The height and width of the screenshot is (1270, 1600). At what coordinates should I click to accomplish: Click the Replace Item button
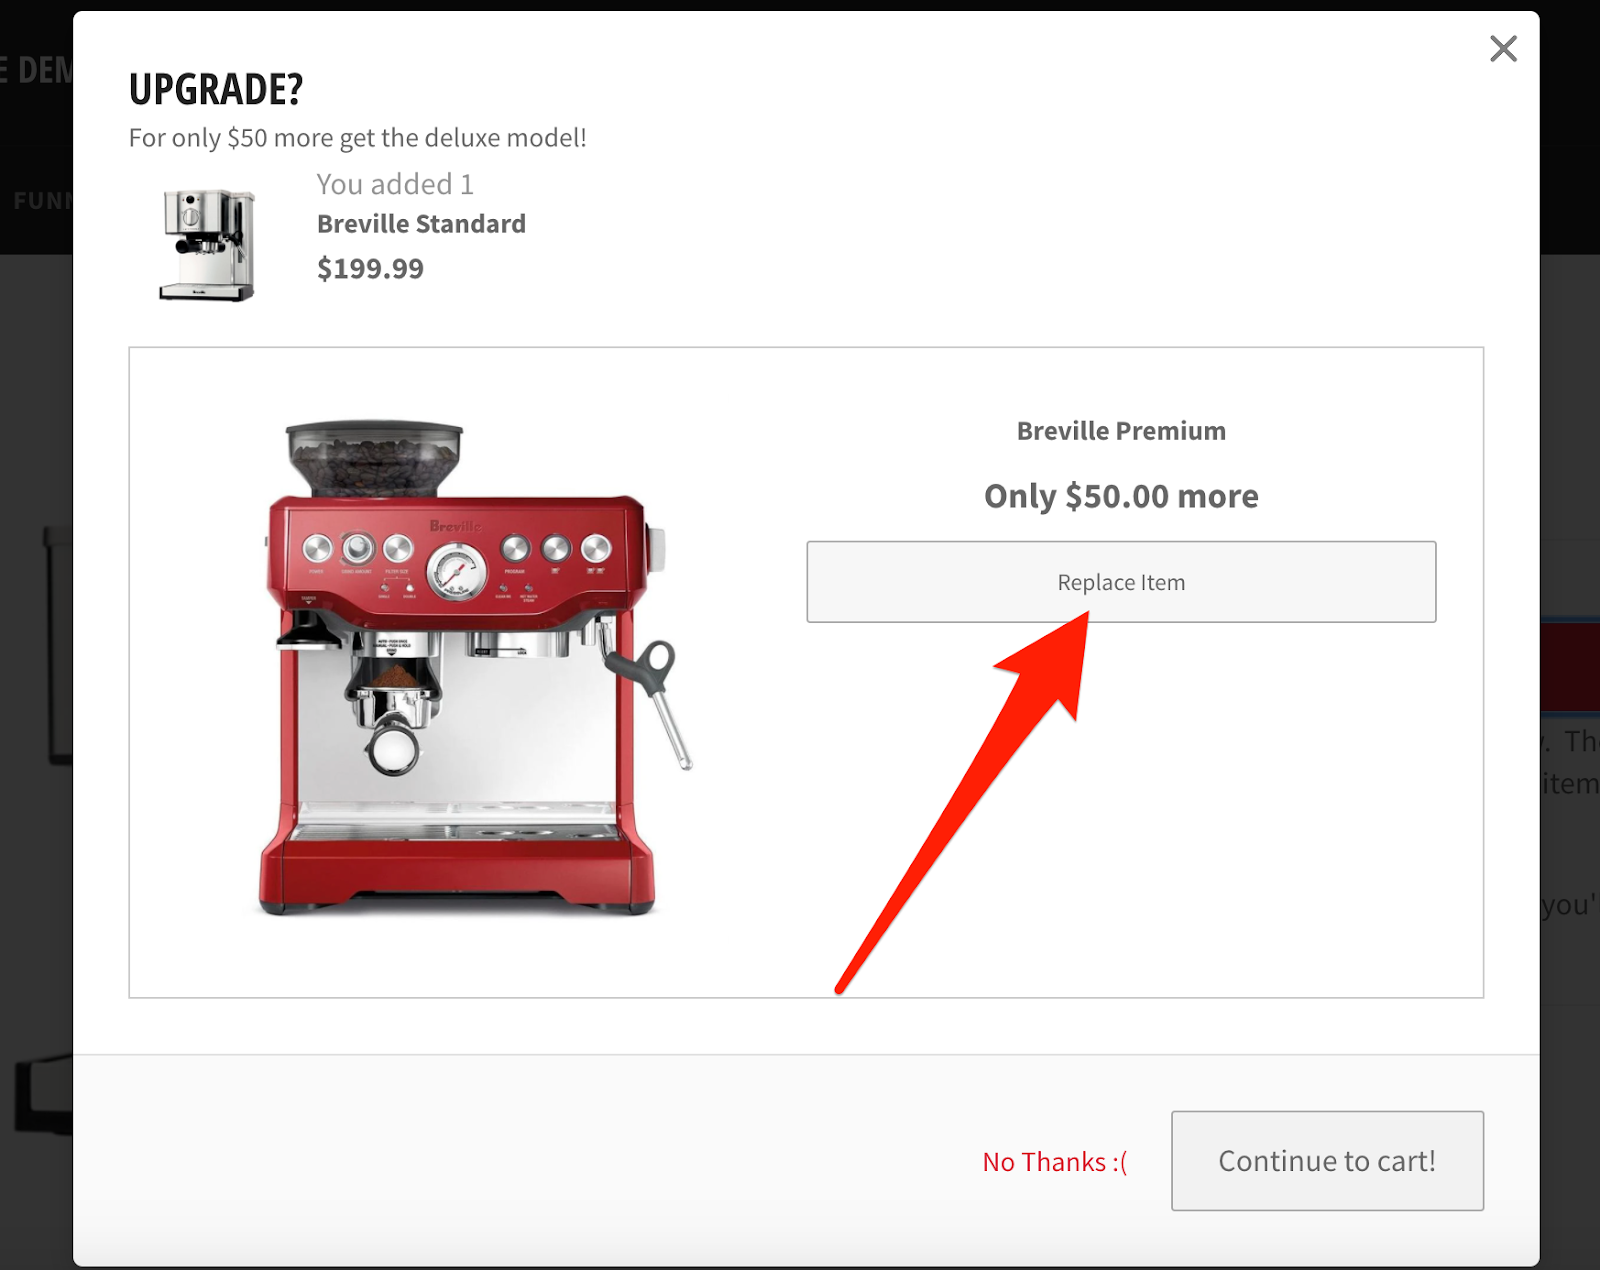[x=1121, y=582]
